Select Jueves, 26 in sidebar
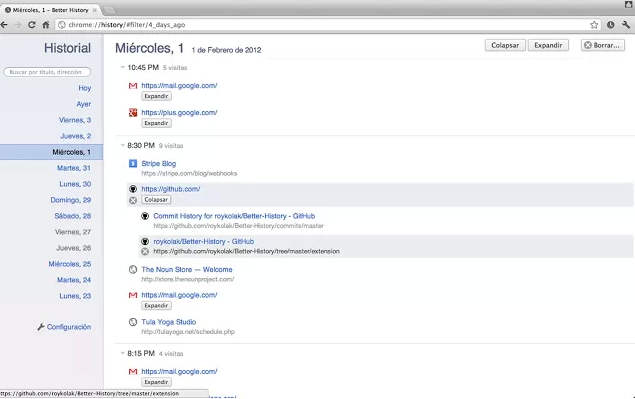This screenshot has width=635, height=399. click(x=74, y=248)
